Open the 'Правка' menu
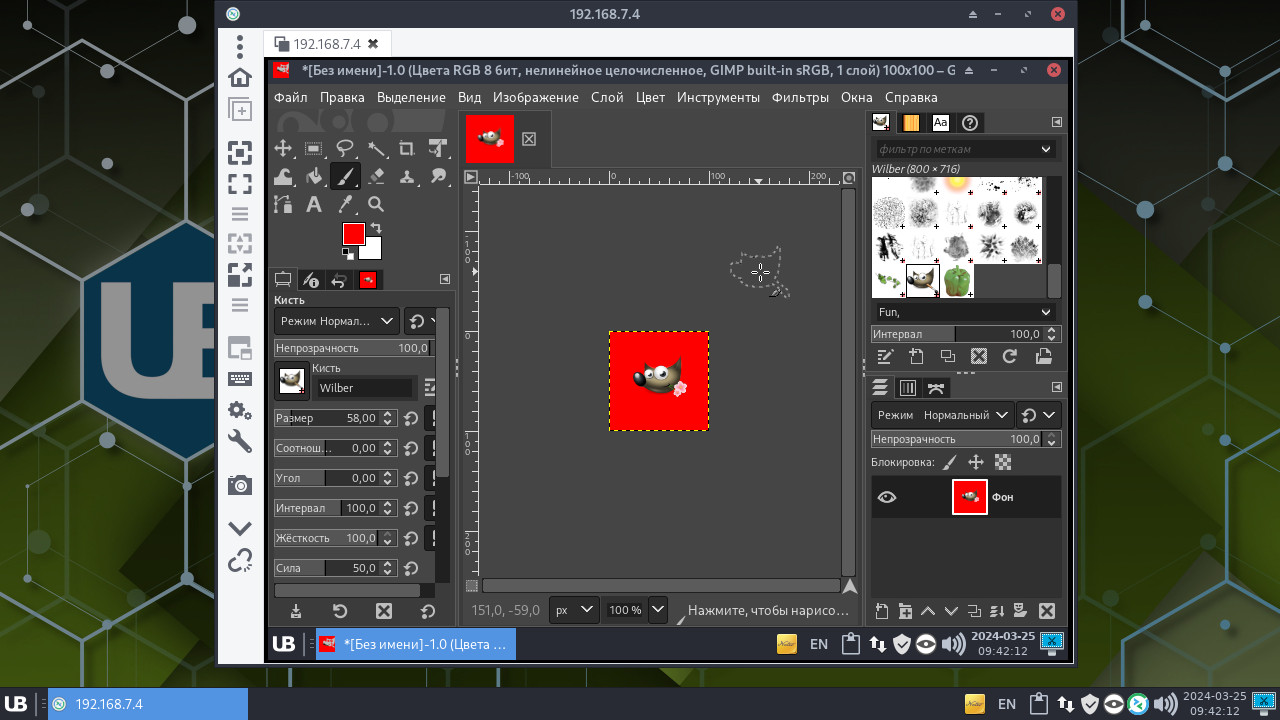The image size is (1280, 720). pyautogui.click(x=342, y=97)
